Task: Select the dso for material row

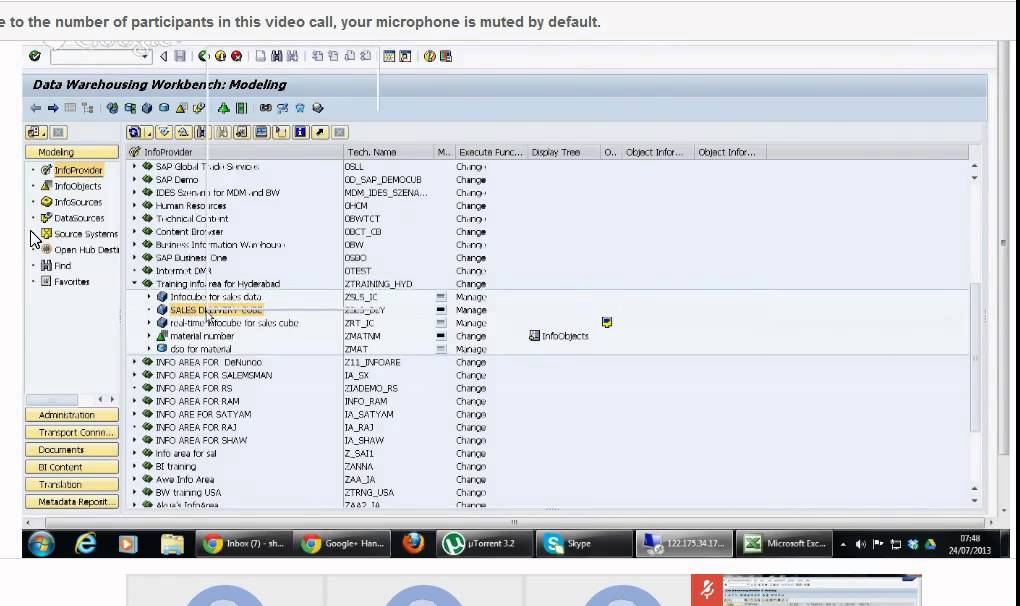Action: pyautogui.click(x=200, y=349)
